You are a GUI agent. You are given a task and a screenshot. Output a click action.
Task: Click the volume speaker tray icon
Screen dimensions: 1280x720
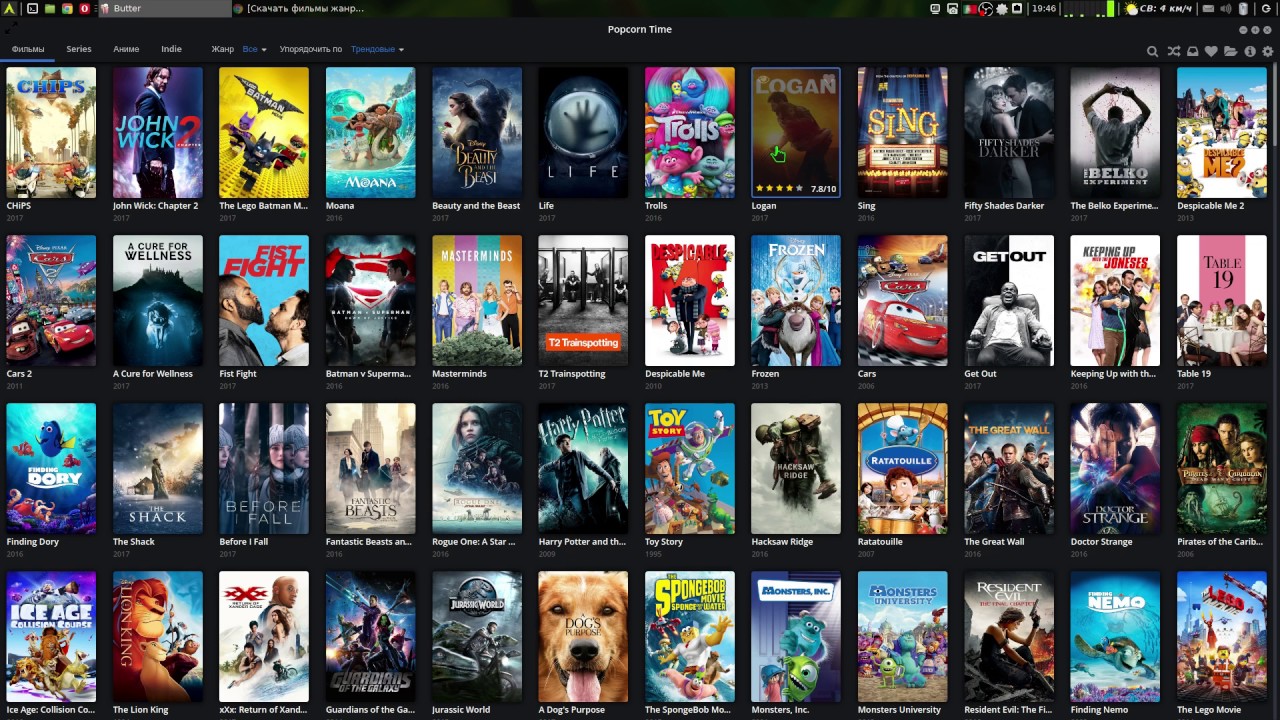1226,9
